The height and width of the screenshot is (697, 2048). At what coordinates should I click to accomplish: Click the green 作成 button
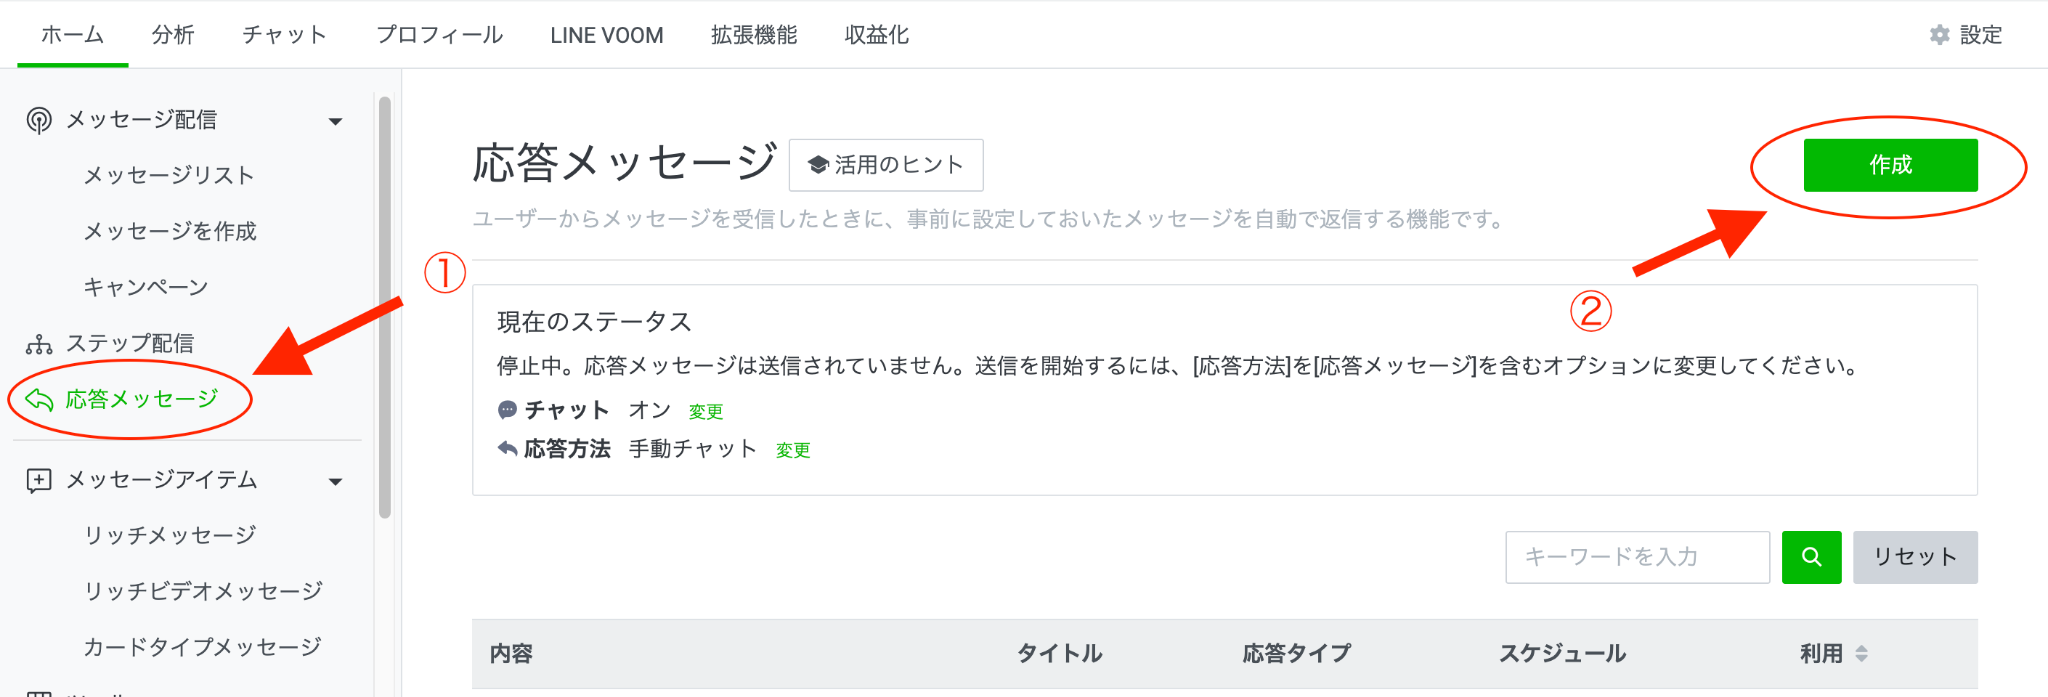click(x=1890, y=165)
